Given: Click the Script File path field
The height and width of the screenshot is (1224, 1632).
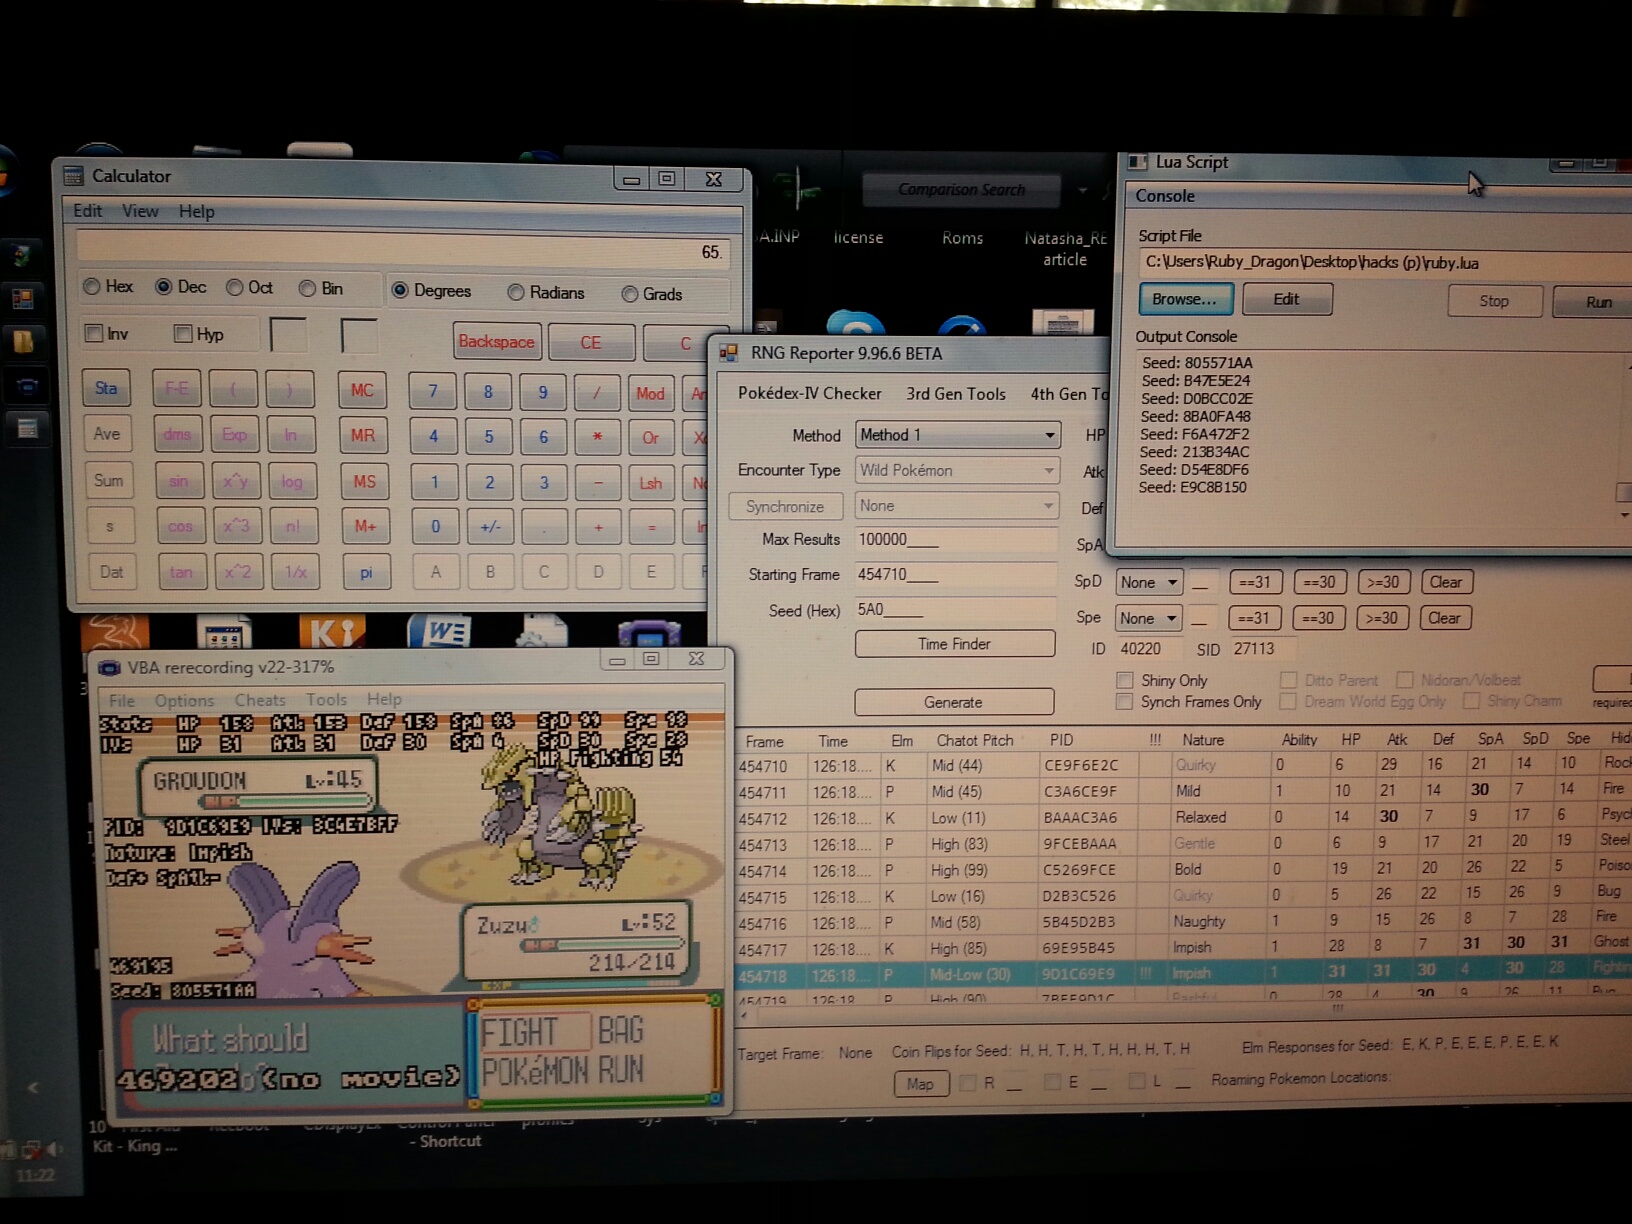Looking at the screenshot, I should click(x=1385, y=263).
